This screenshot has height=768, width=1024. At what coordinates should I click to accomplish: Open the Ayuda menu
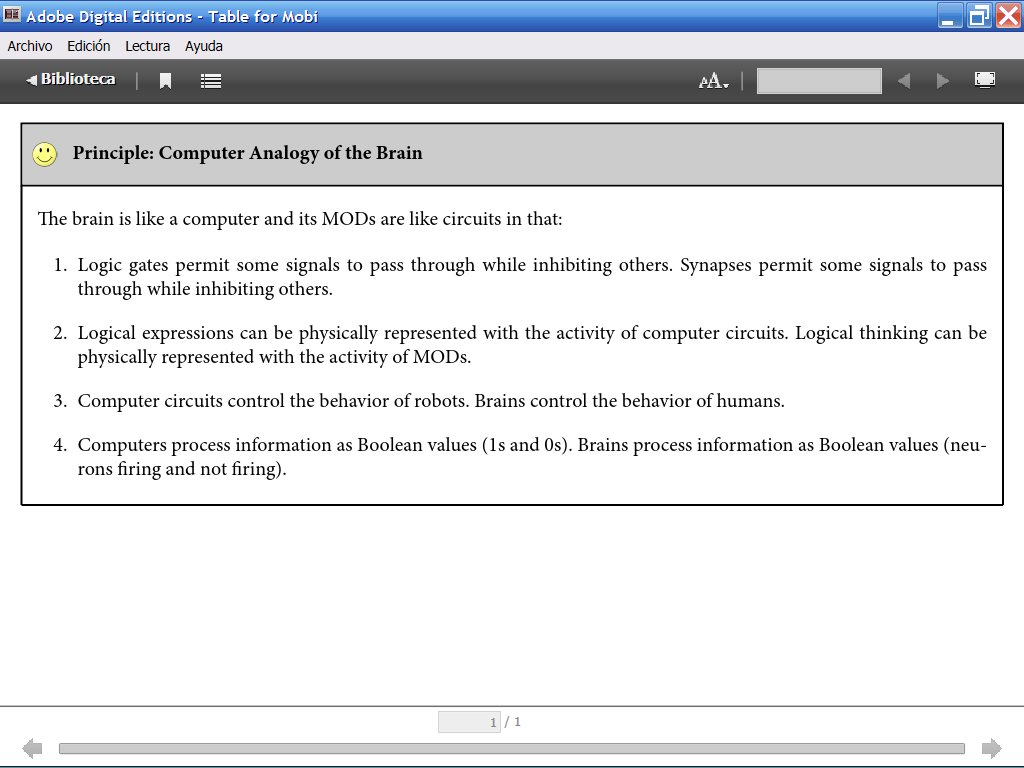(204, 46)
